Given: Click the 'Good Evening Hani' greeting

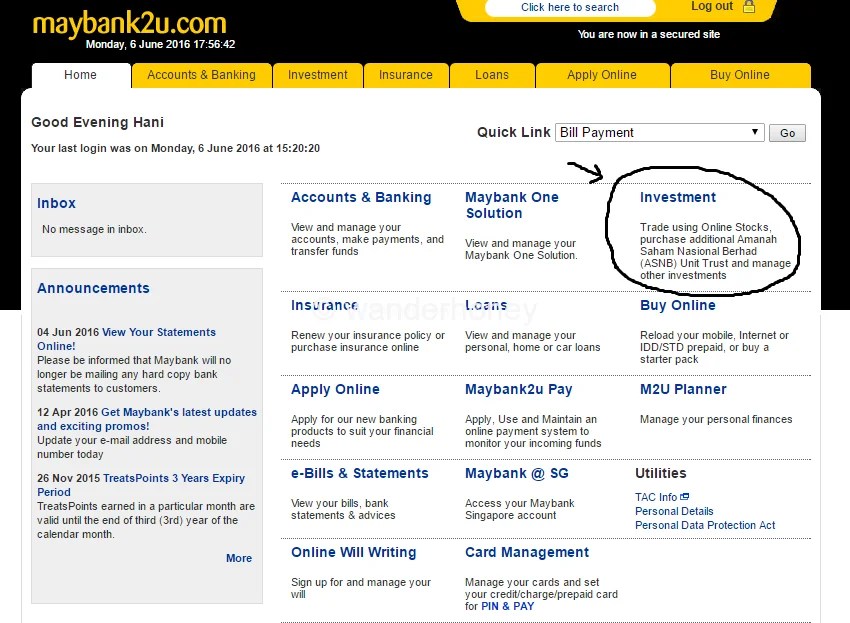Looking at the screenshot, I should (x=98, y=123).
